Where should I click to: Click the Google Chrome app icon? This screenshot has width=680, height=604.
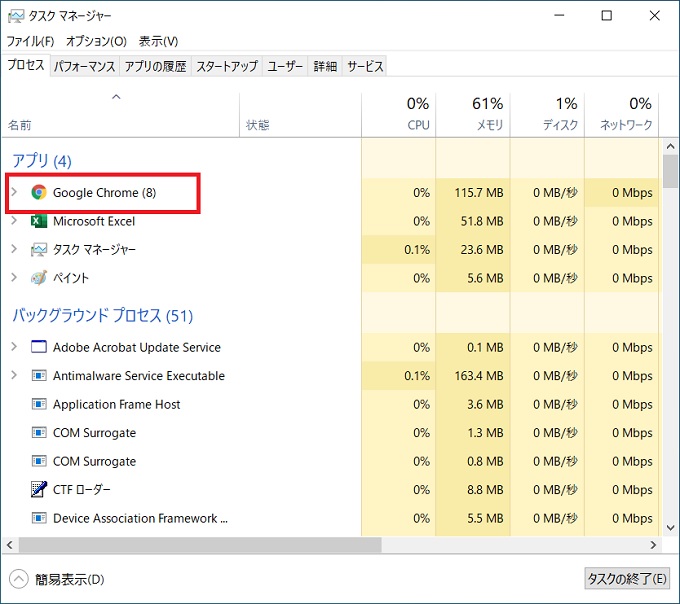[39, 192]
